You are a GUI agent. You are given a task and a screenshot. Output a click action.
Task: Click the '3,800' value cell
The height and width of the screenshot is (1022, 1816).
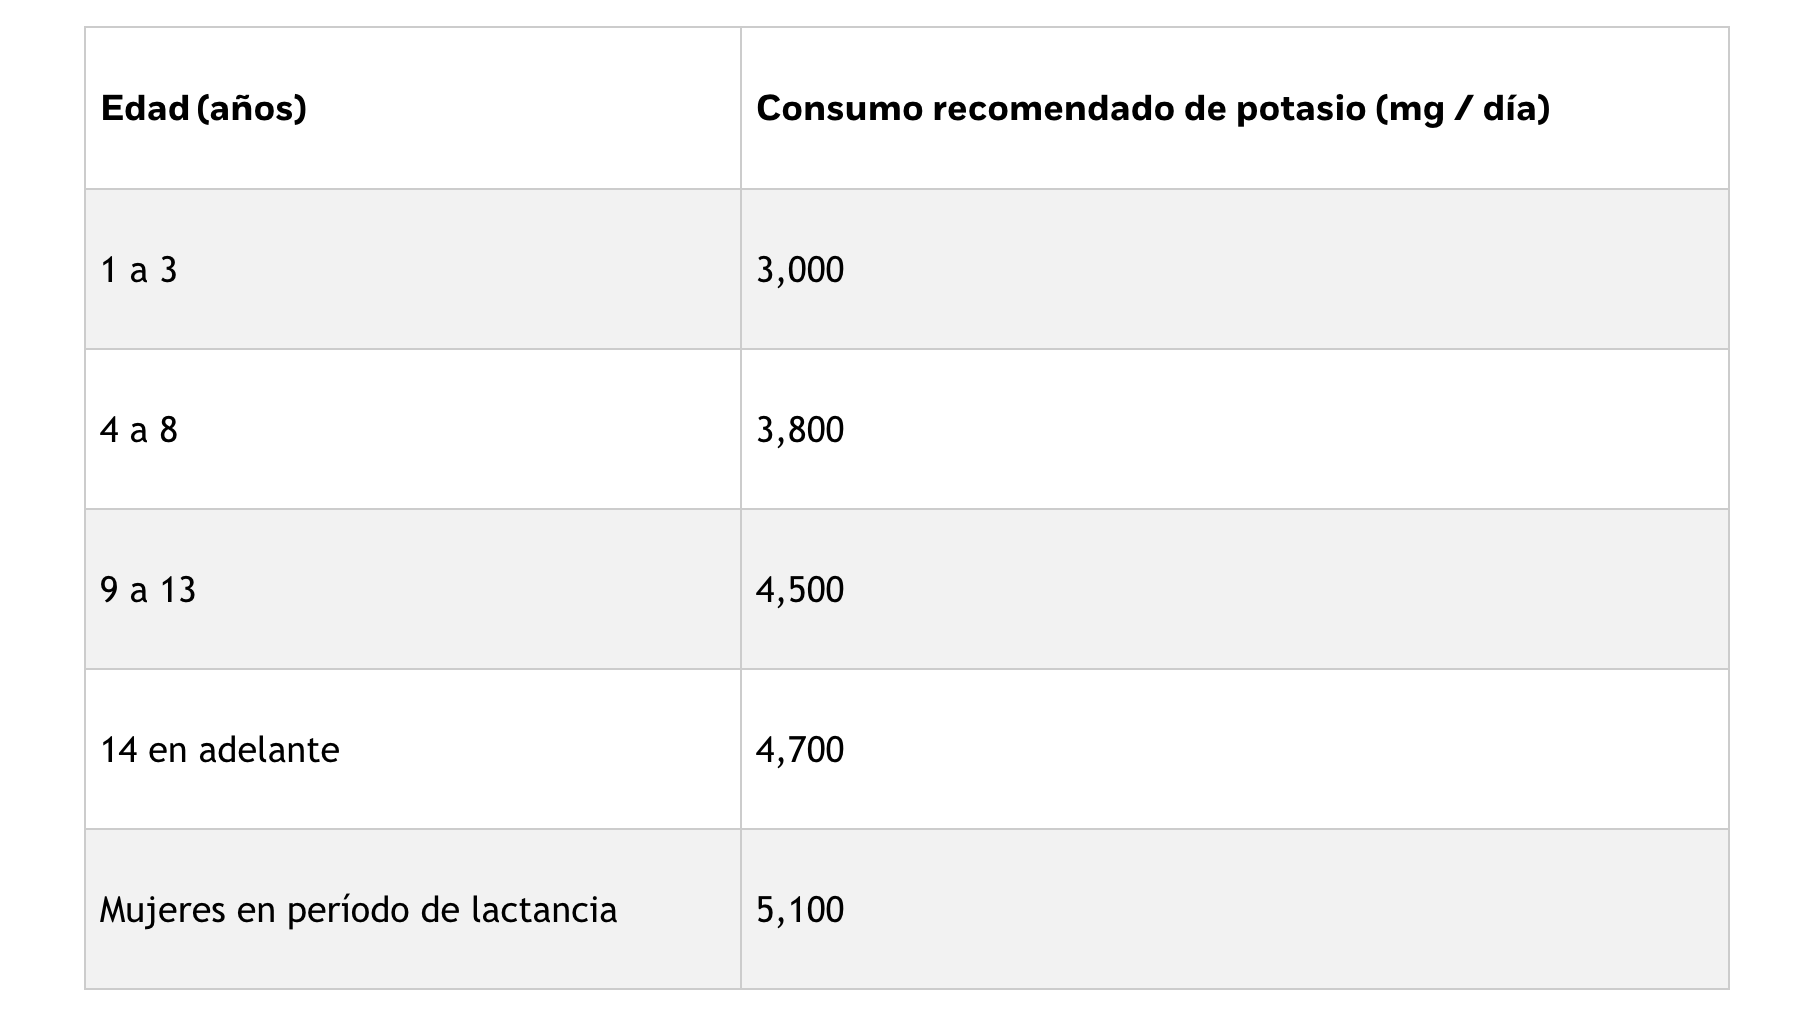(x=1235, y=429)
